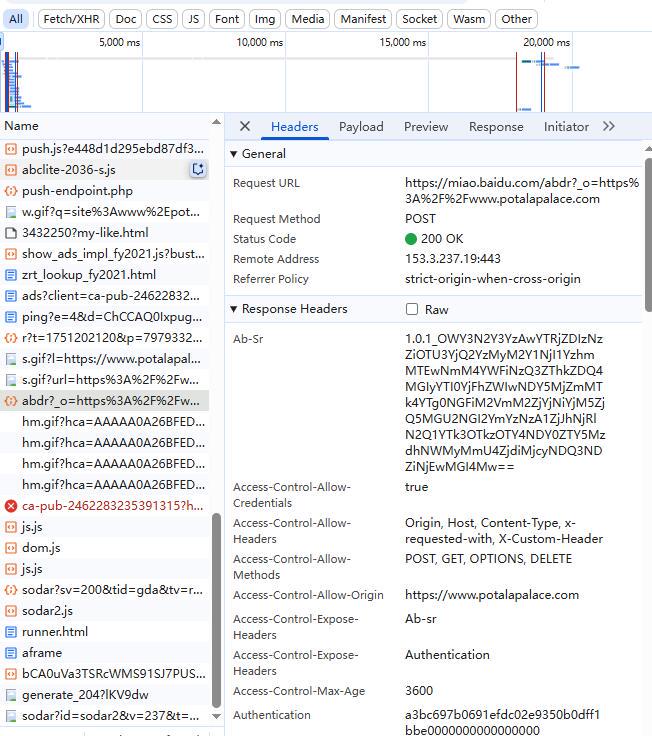Click the sort arrow beside Name header
The image size is (652, 736).
[216, 122]
